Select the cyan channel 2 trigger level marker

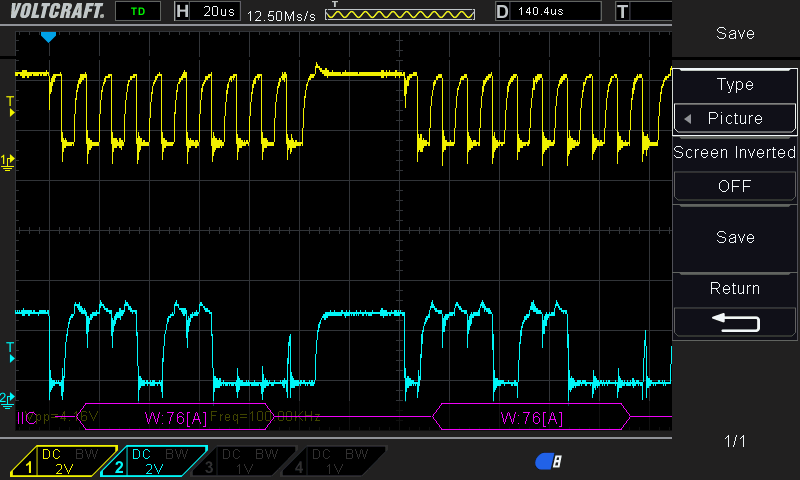pyautogui.click(x=10, y=351)
